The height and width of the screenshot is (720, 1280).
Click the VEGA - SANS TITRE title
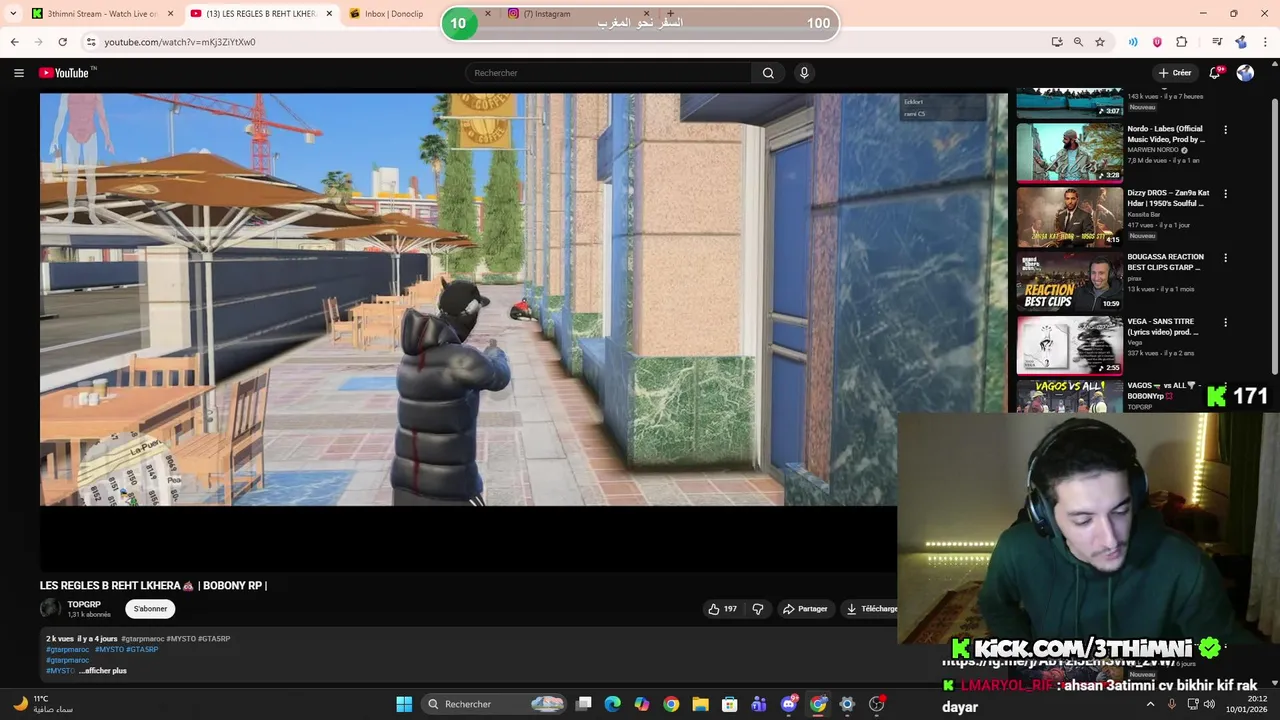pos(1162,327)
